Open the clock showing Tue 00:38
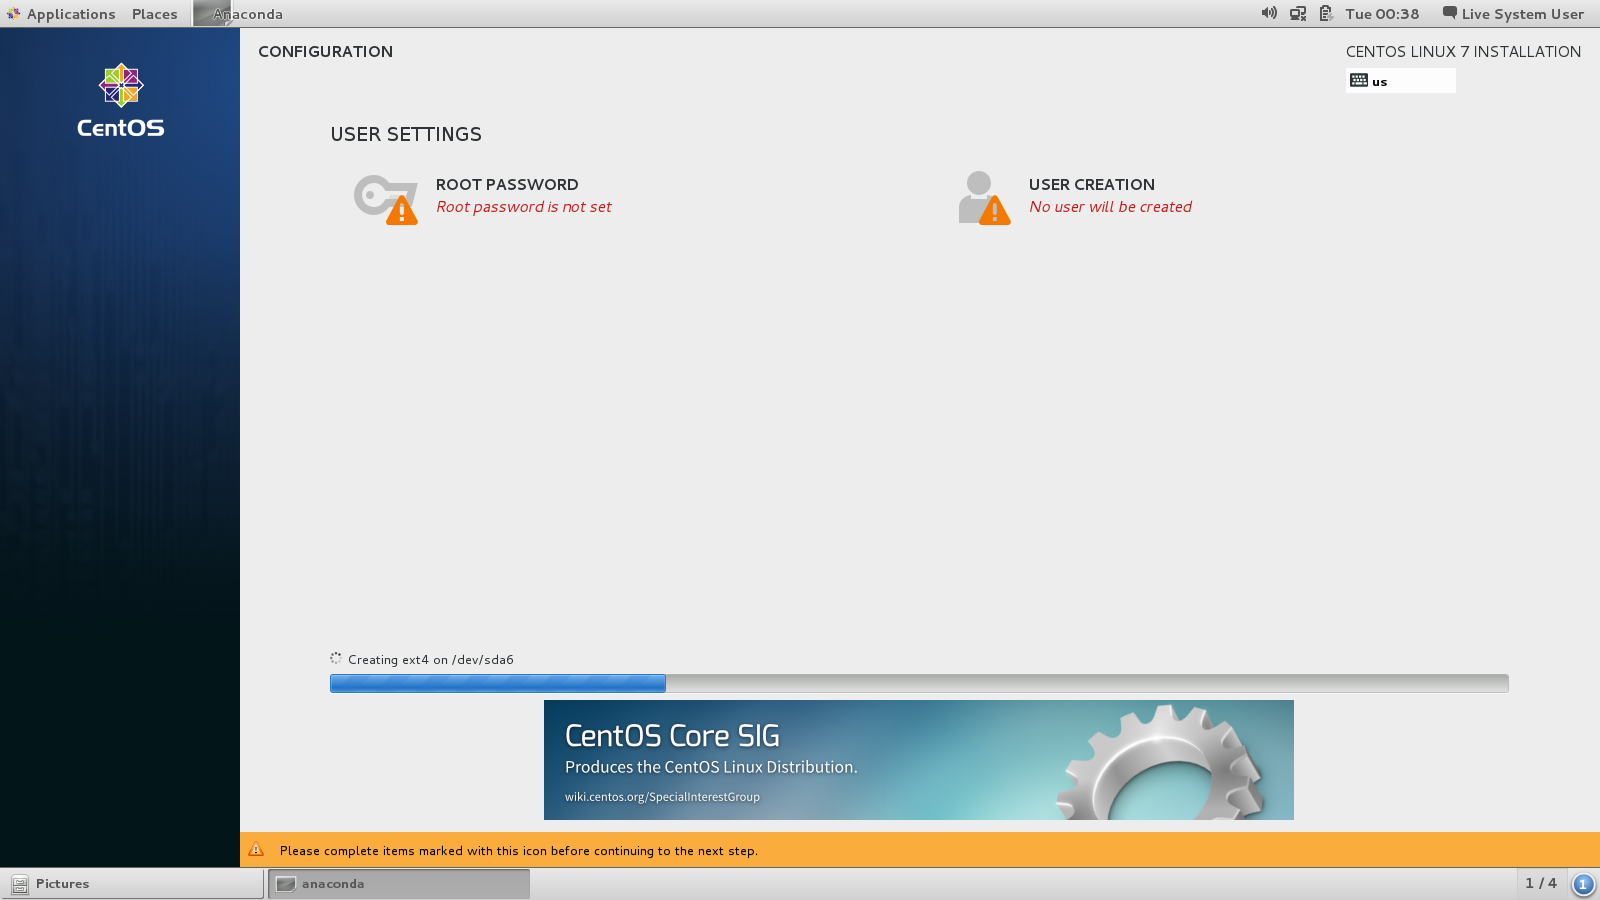Screen dimensions: 1600x900 [1382, 14]
